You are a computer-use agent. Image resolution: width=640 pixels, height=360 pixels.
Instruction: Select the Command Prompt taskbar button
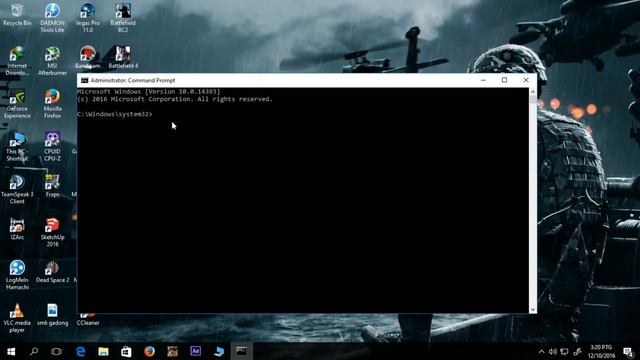pos(241,351)
